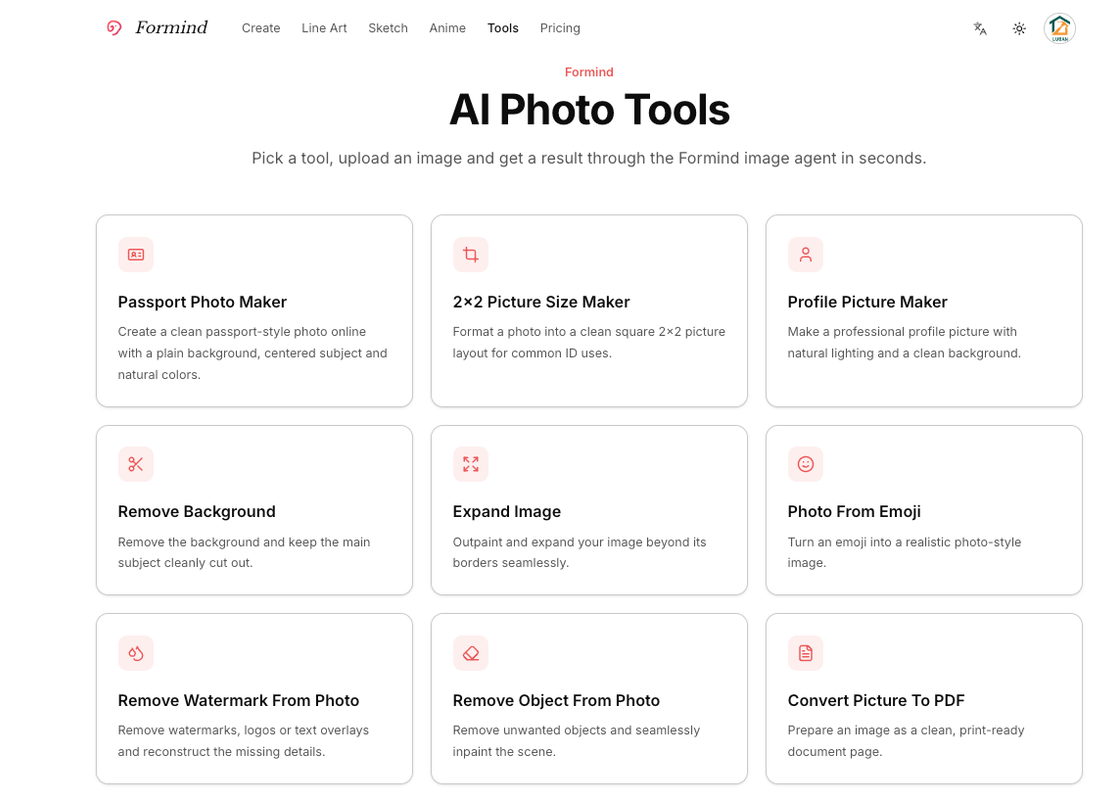Screen dimensions: 1116x800
Task: Click the Formind wordmark in header
Action: 172,28
